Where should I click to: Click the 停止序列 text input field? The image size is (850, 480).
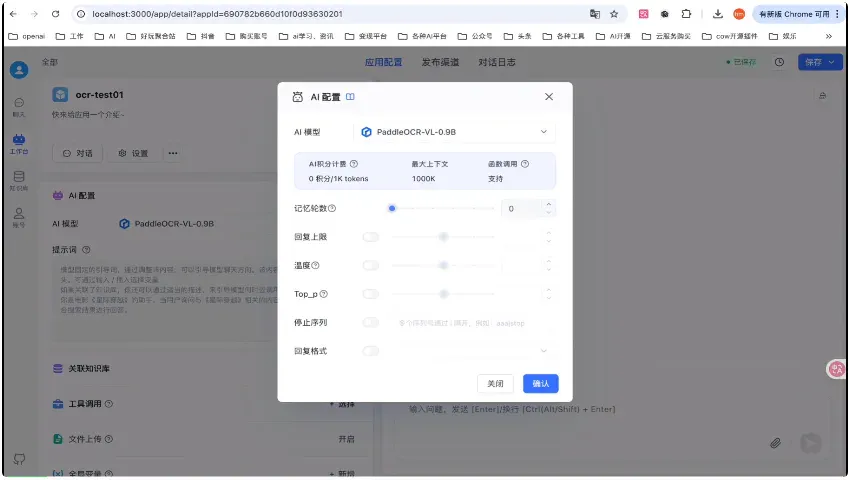473,323
